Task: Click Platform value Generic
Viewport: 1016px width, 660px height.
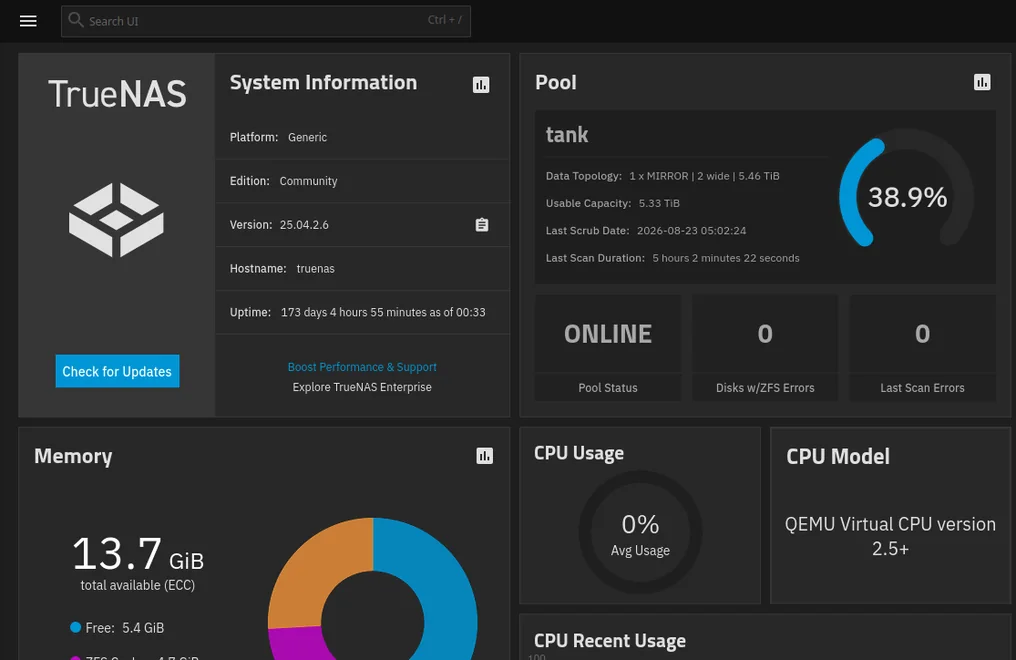Action: tap(307, 137)
